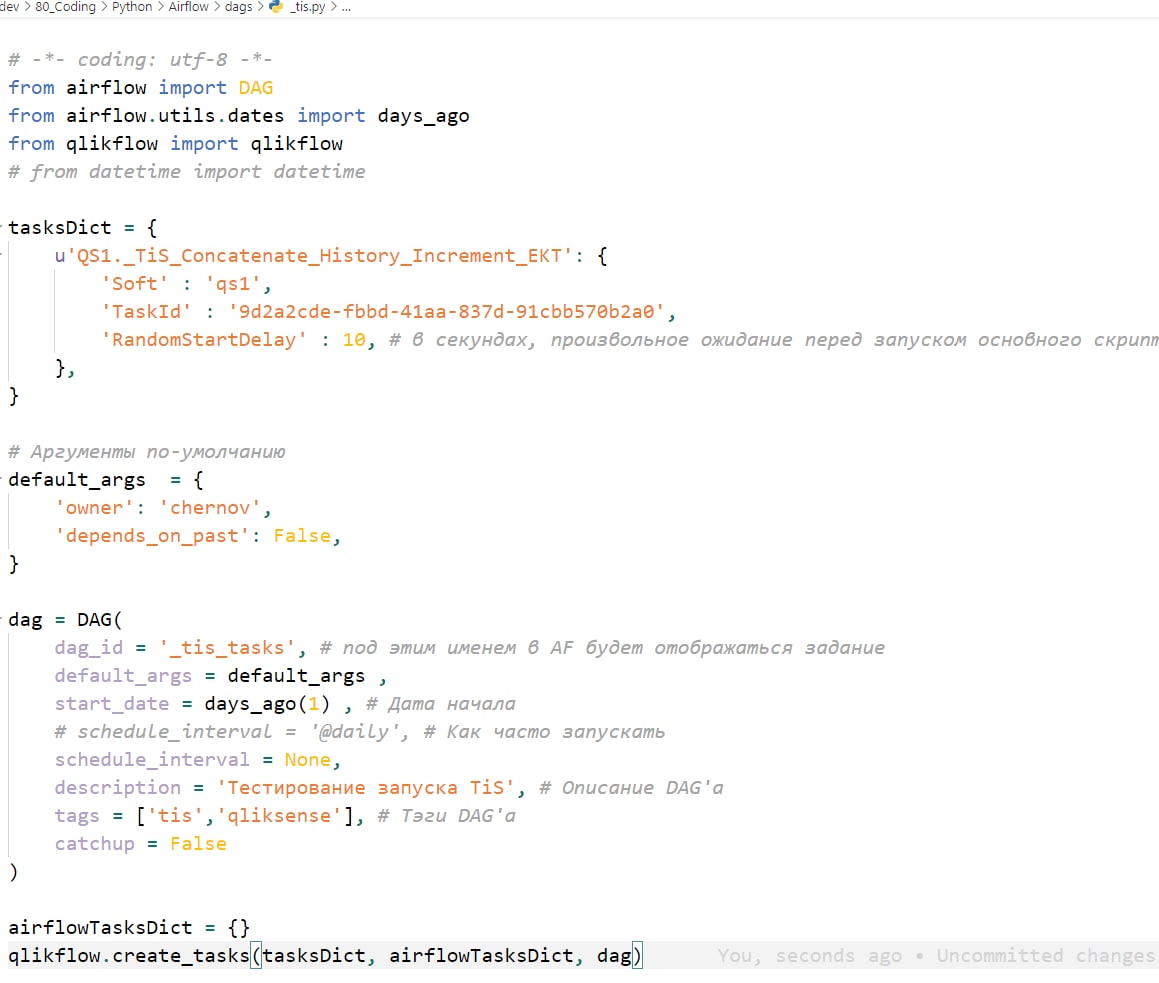
Task: Click the schedule_interval None value
Action: pyautogui.click(x=307, y=760)
